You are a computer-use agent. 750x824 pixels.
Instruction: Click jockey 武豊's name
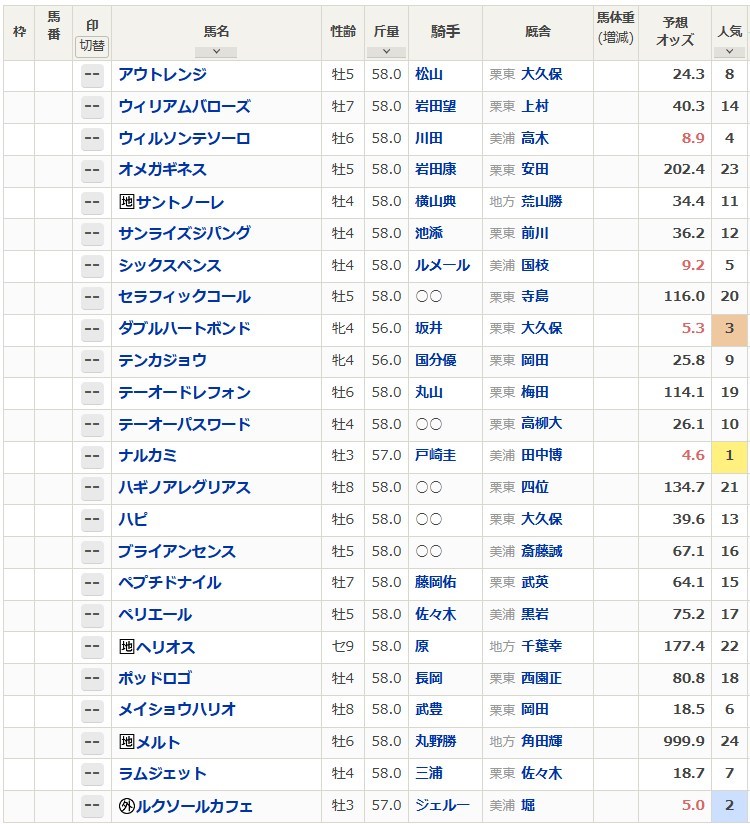click(429, 709)
